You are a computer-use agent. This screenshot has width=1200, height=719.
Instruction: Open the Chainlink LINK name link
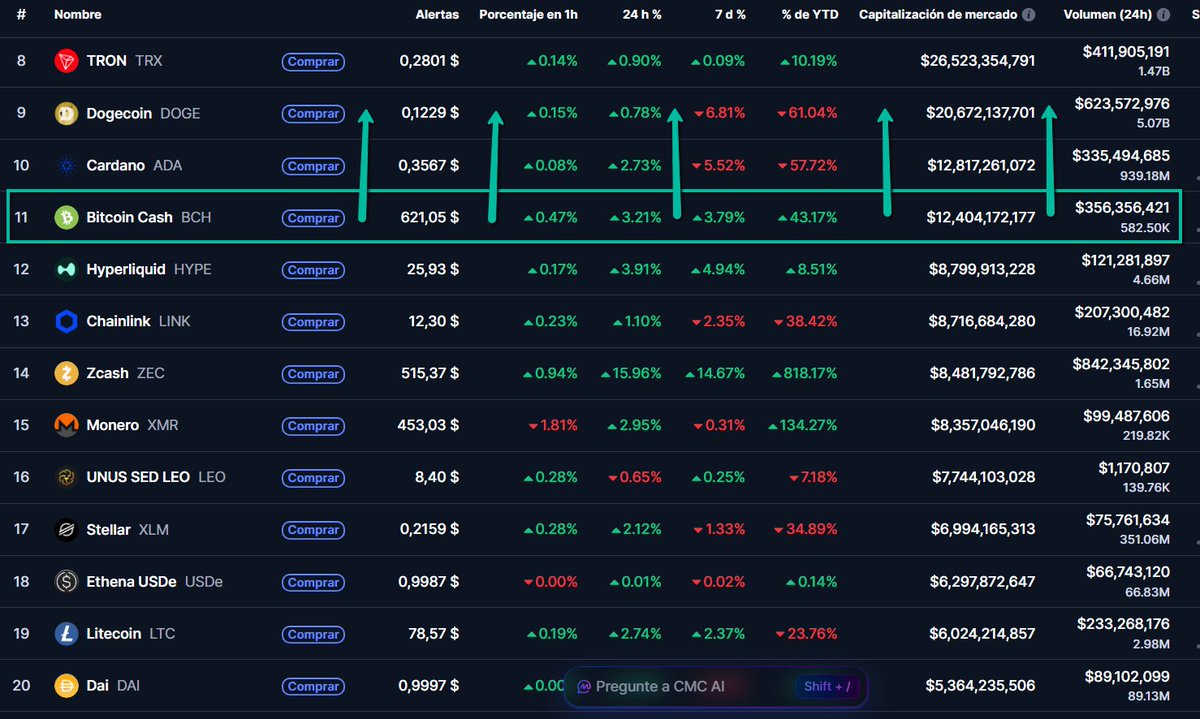138,321
